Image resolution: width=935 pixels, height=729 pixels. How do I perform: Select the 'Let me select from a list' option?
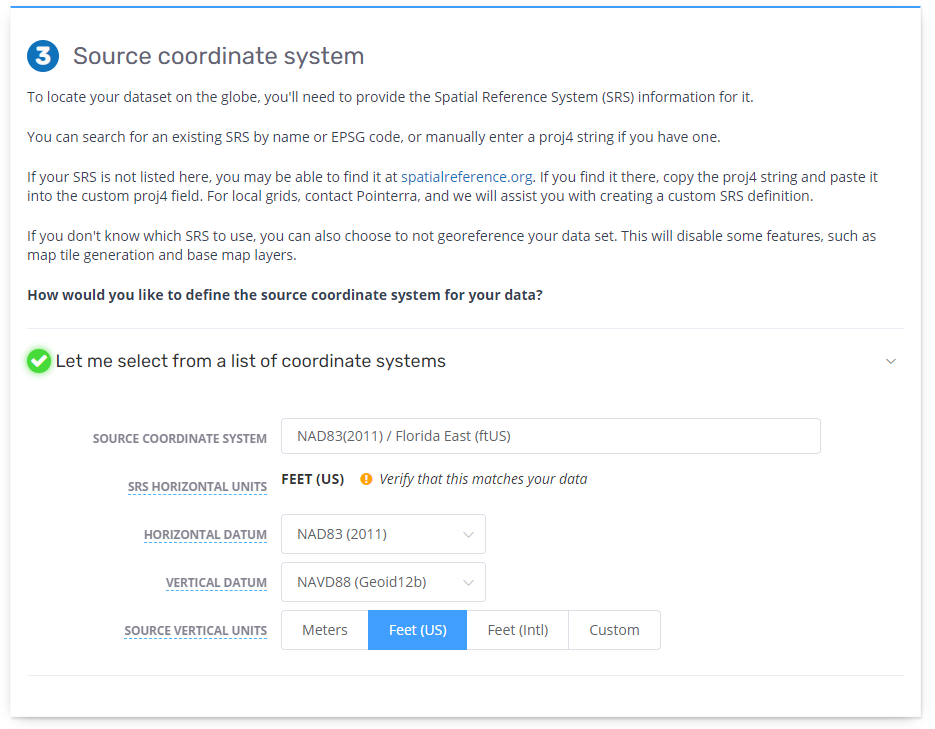pos(250,361)
